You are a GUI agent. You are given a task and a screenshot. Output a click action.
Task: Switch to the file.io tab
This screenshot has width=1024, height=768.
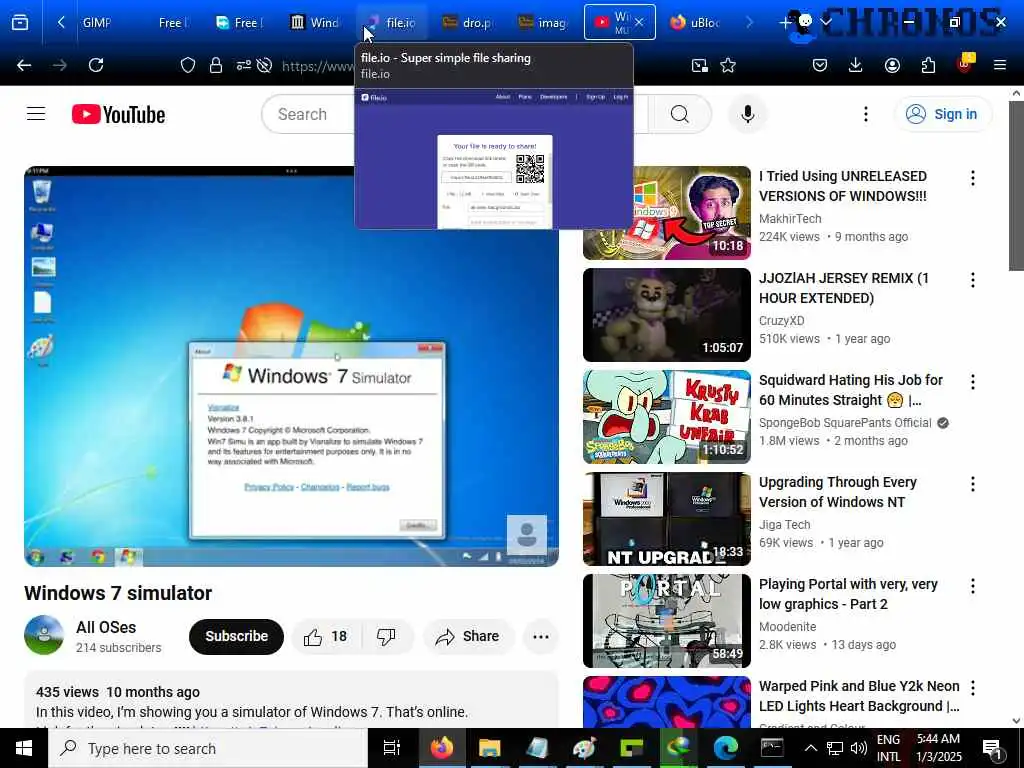click(x=392, y=23)
